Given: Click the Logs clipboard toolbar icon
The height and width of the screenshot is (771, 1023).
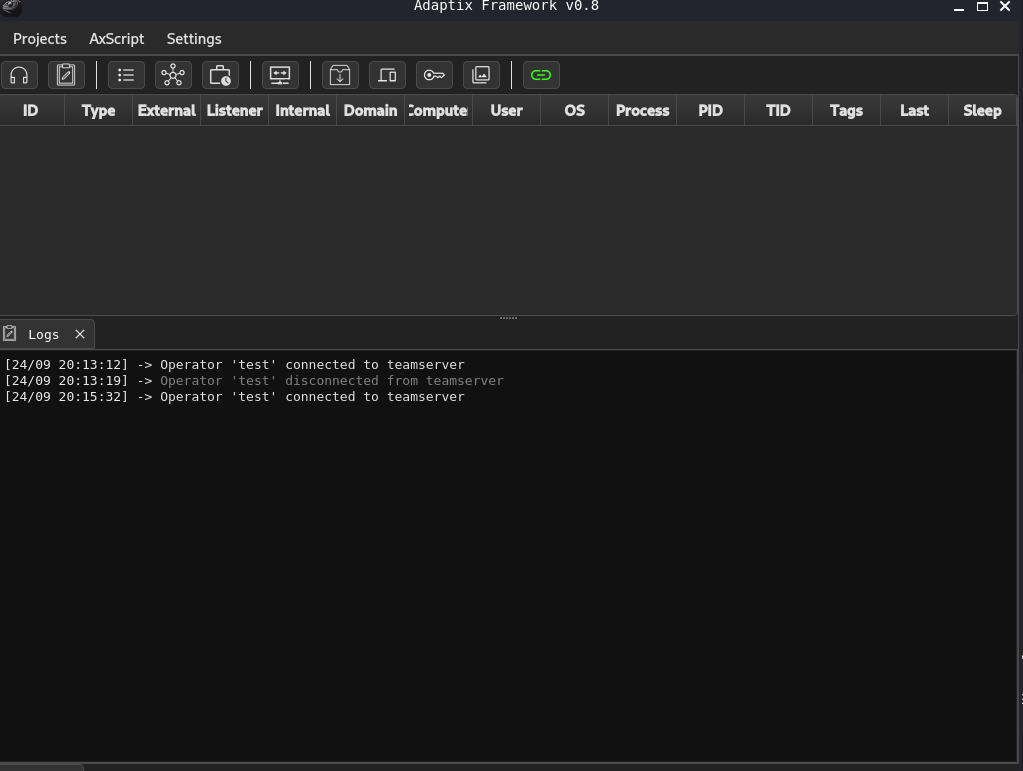Looking at the screenshot, I should click(x=66, y=75).
